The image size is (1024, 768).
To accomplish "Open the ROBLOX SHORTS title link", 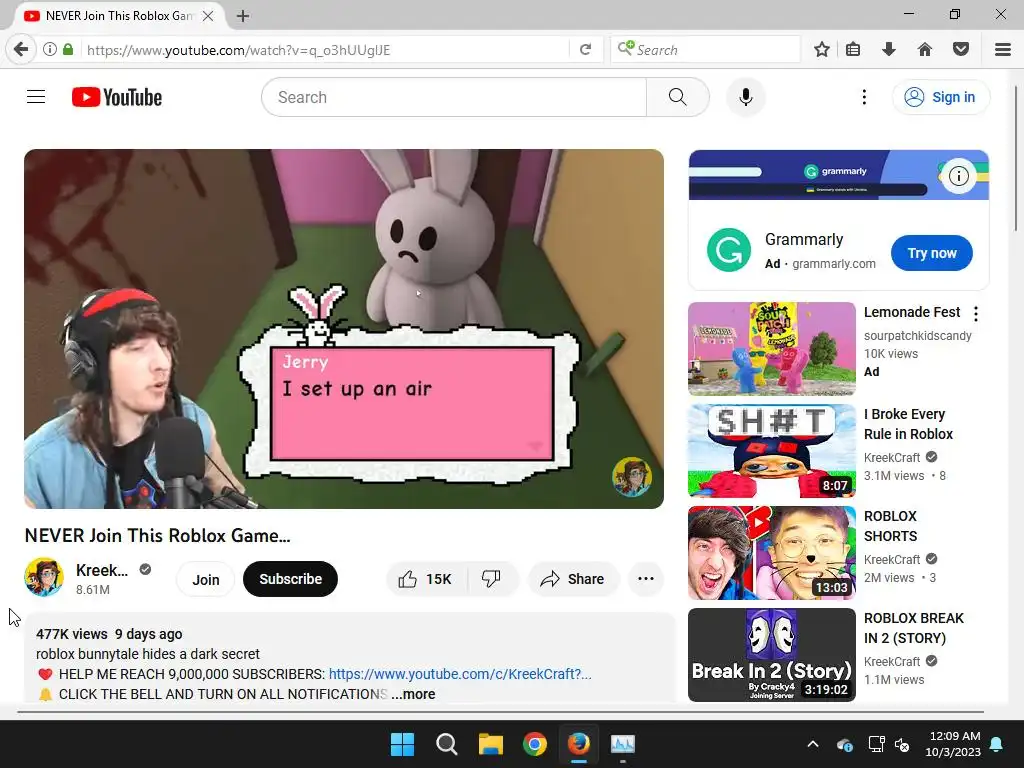I will coord(891,526).
